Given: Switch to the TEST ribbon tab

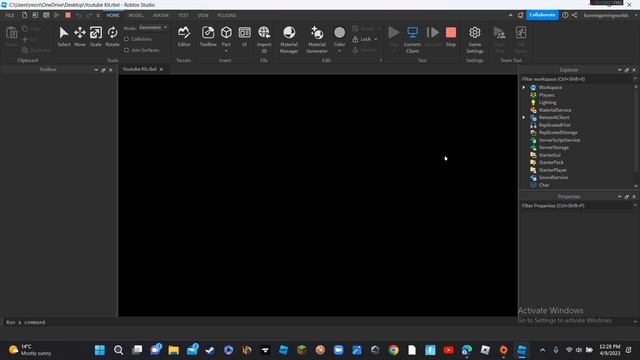Looking at the screenshot, I should tap(183, 15).
